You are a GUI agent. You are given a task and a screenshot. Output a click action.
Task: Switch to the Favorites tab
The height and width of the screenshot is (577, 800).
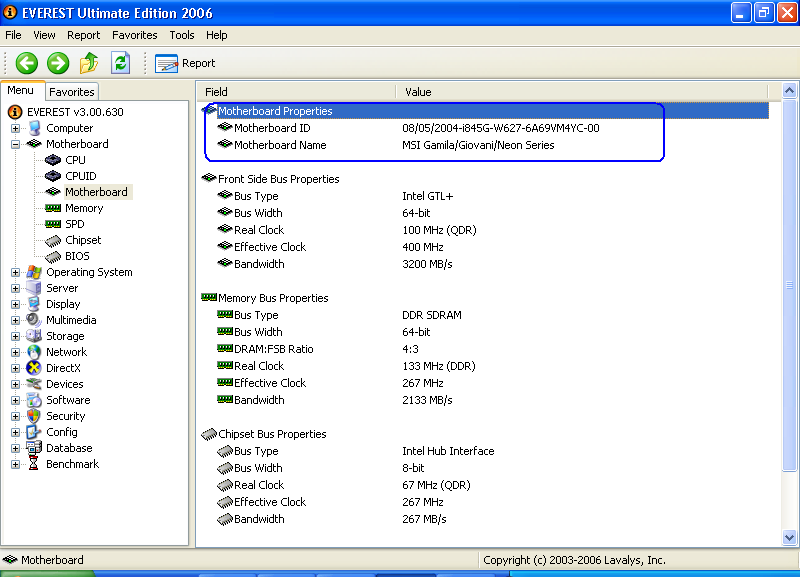tap(72, 92)
